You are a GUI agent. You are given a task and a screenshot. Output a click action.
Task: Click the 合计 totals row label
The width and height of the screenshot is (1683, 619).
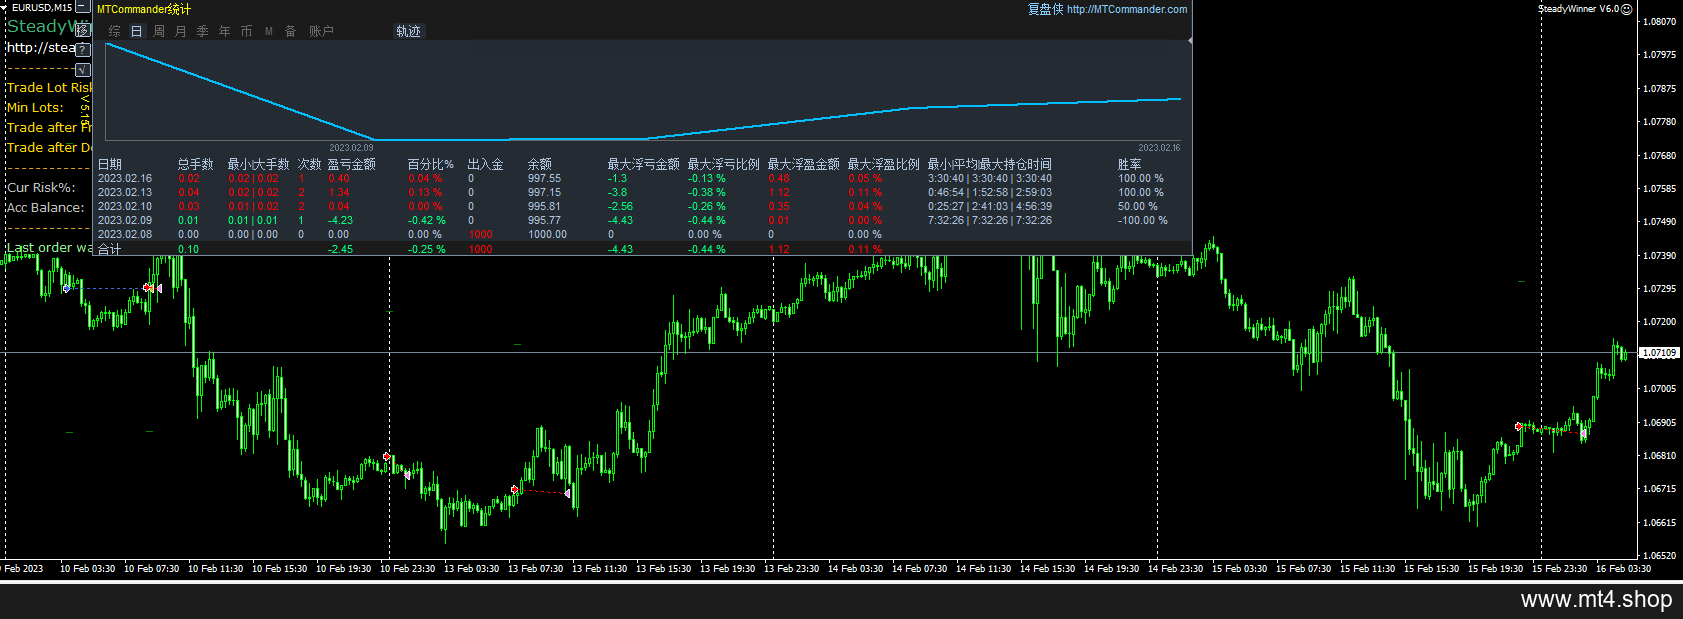[x=110, y=249]
